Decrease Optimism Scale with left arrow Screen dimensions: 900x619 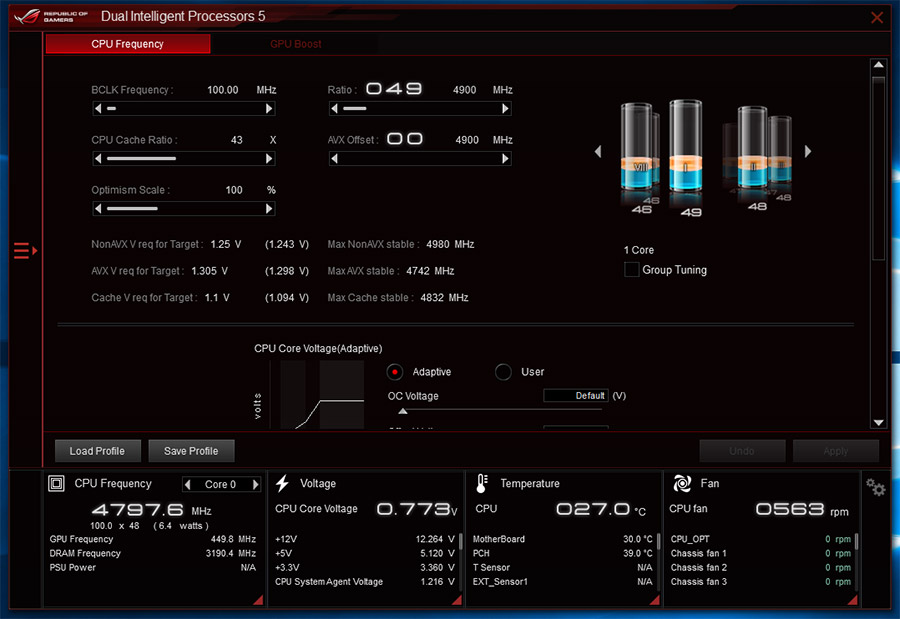(x=98, y=208)
